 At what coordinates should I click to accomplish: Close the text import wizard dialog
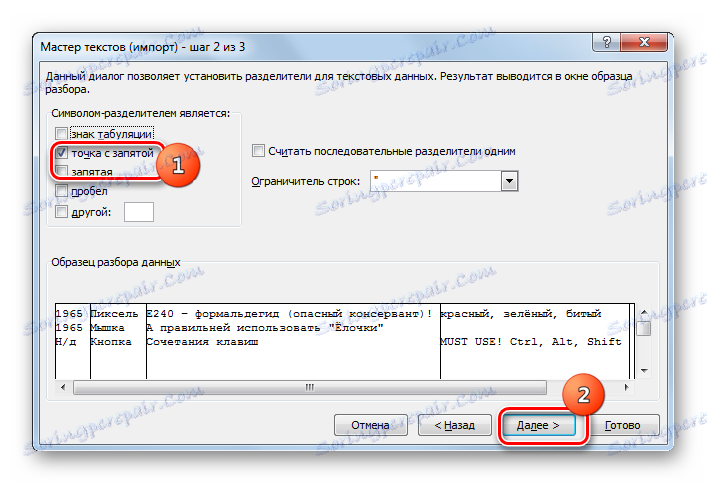644,42
